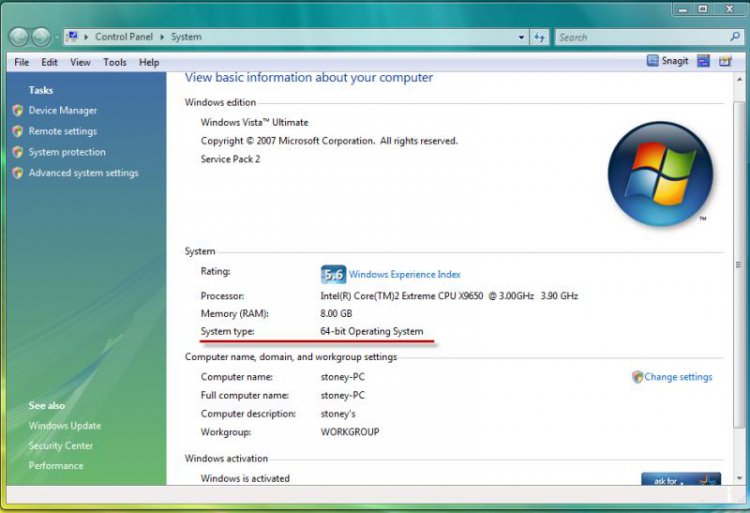Click the 'Windows is activated' text
The width and height of the screenshot is (750, 513).
[x=245, y=478]
